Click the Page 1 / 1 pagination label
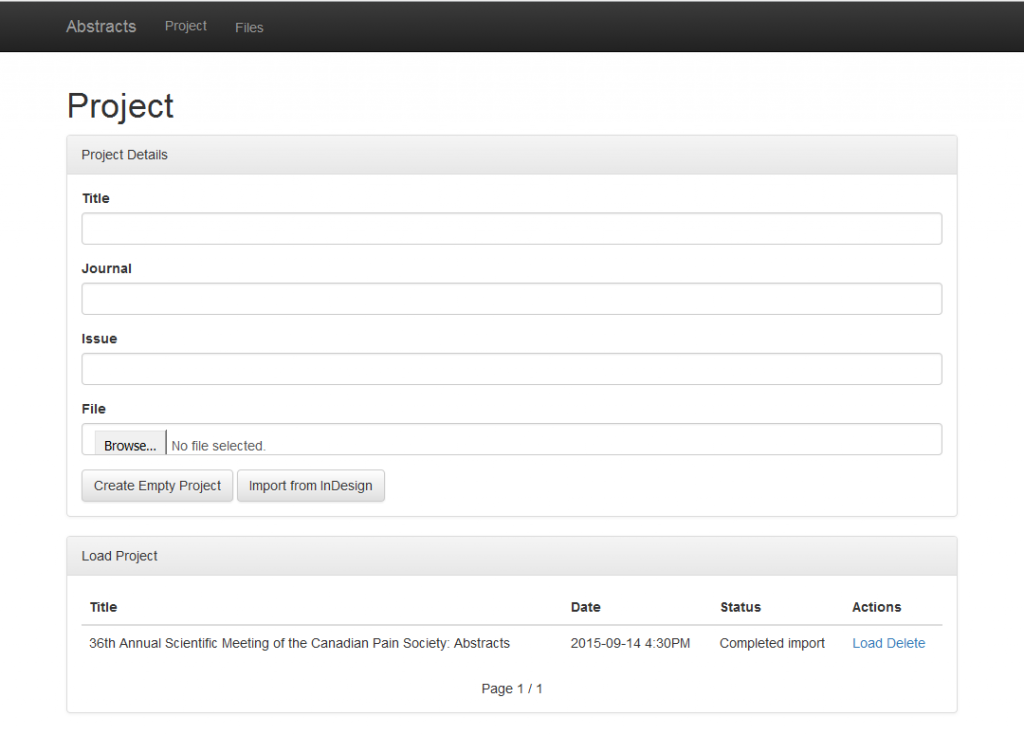Image resolution: width=1024 pixels, height=735 pixels. click(x=512, y=688)
